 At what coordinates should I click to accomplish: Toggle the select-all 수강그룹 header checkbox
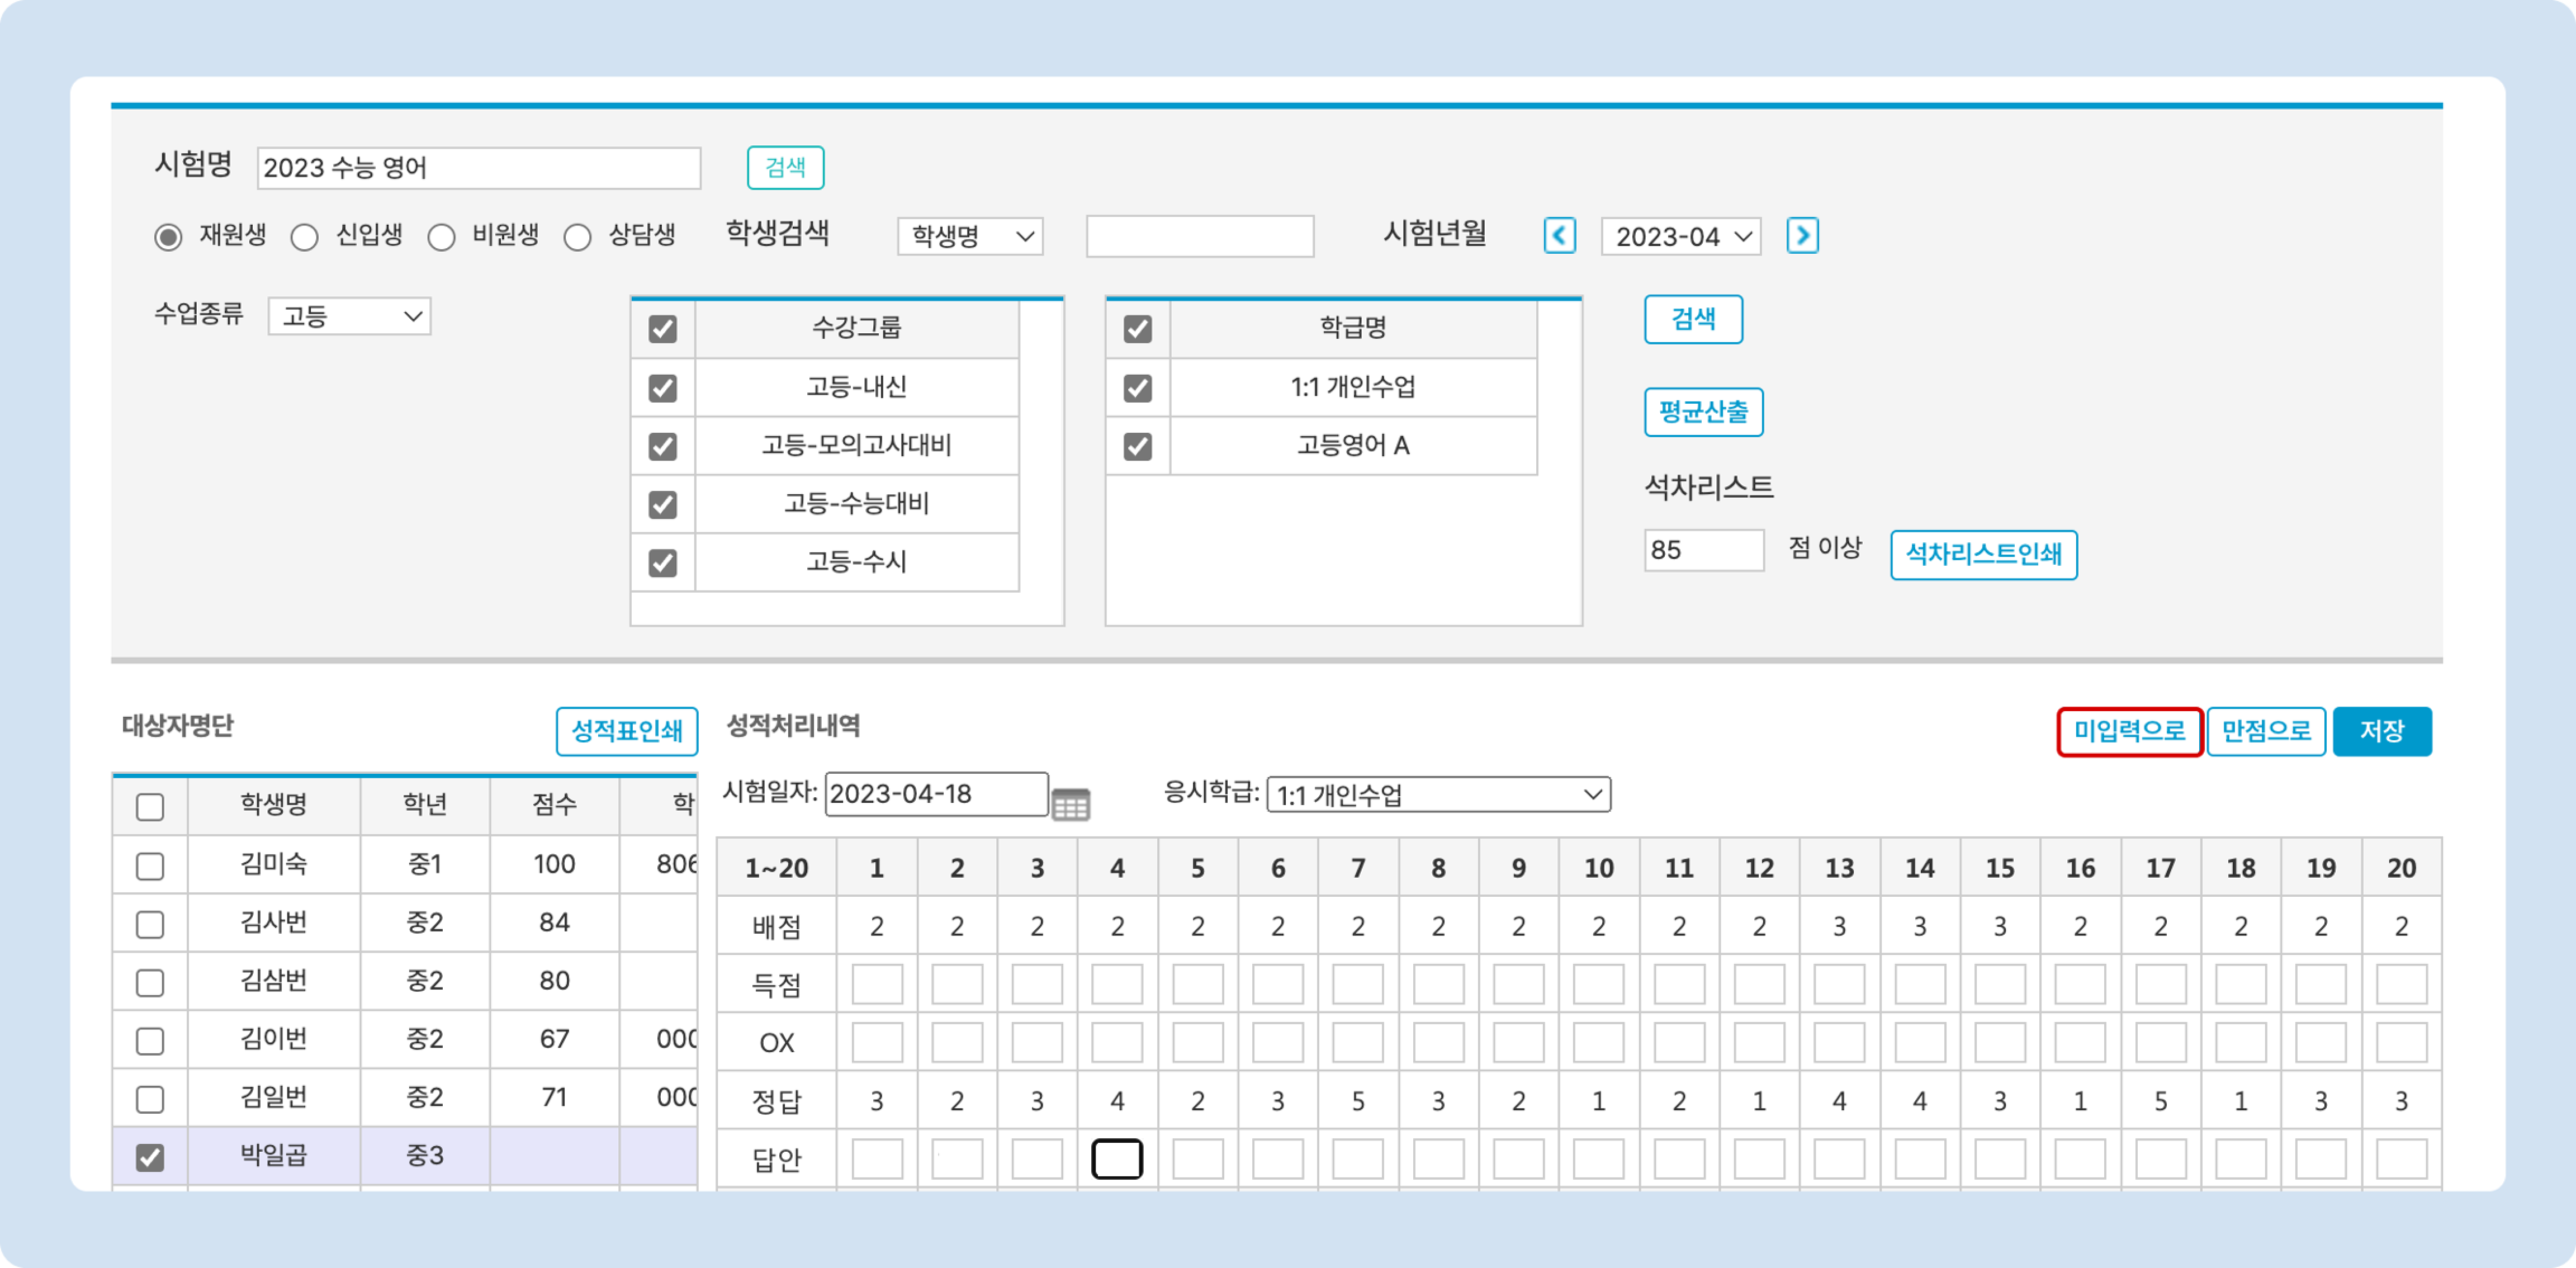click(x=663, y=329)
